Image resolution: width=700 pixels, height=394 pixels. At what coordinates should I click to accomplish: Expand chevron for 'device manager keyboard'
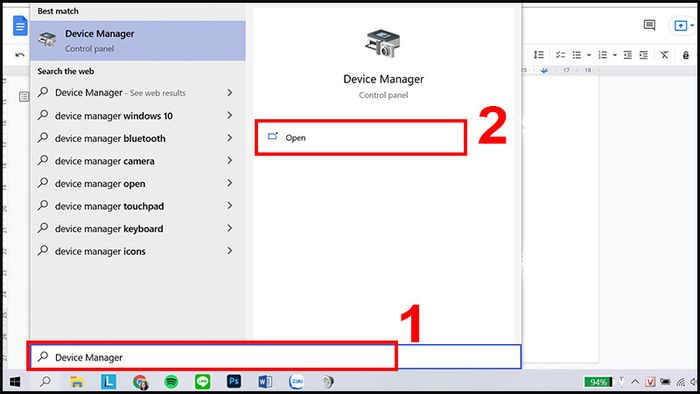coord(229,228)
